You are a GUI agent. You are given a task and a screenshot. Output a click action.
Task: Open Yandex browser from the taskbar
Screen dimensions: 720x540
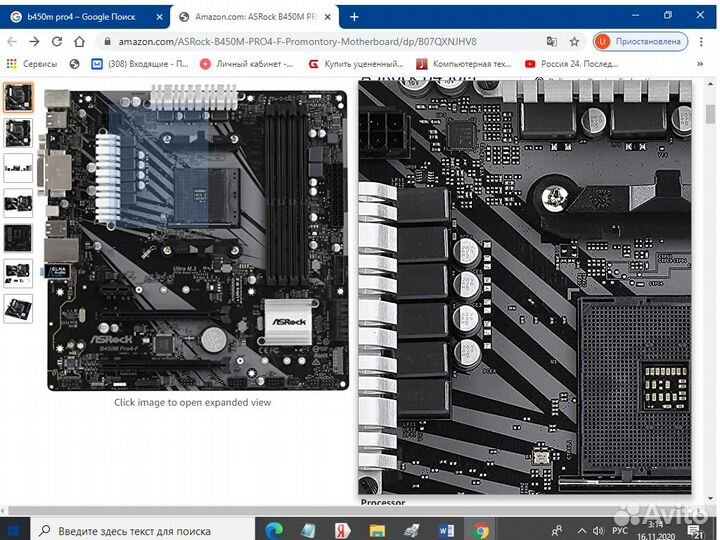coord(343,530)
